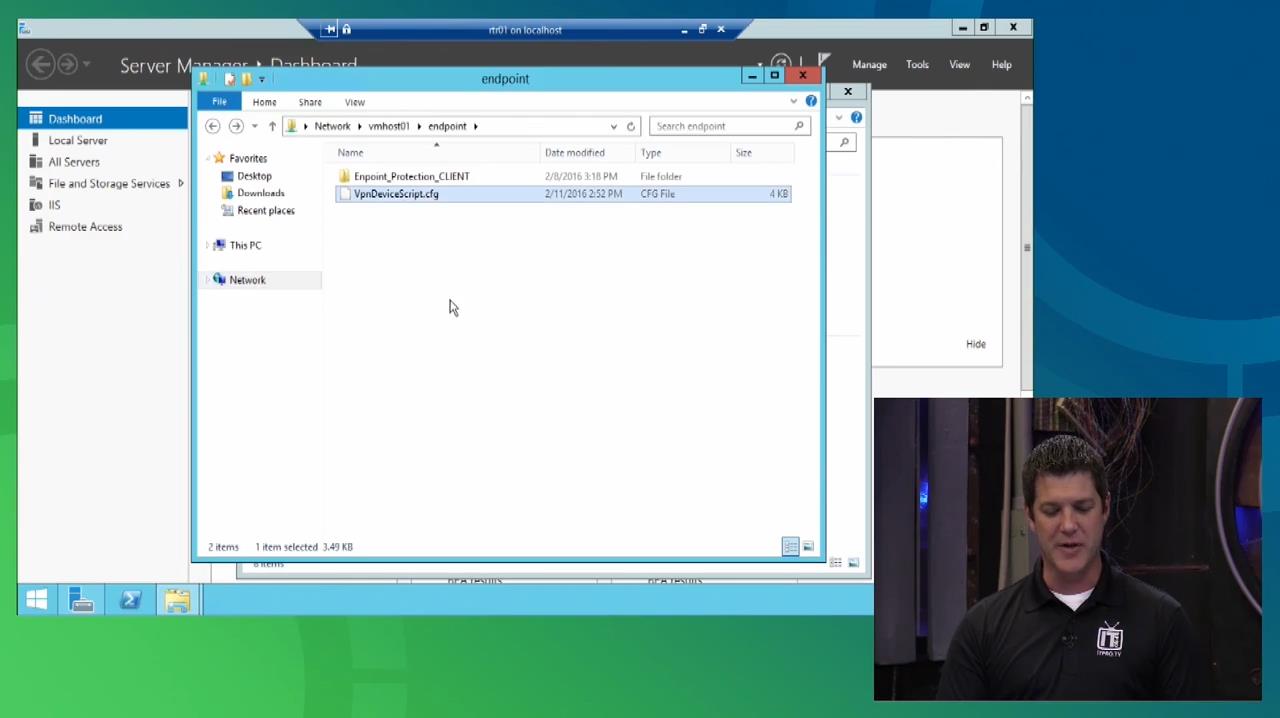Open Desktop in Favorites
The height and width of the screenshot is (718, 1280).
pyautogui.click(x=254, y=176)
